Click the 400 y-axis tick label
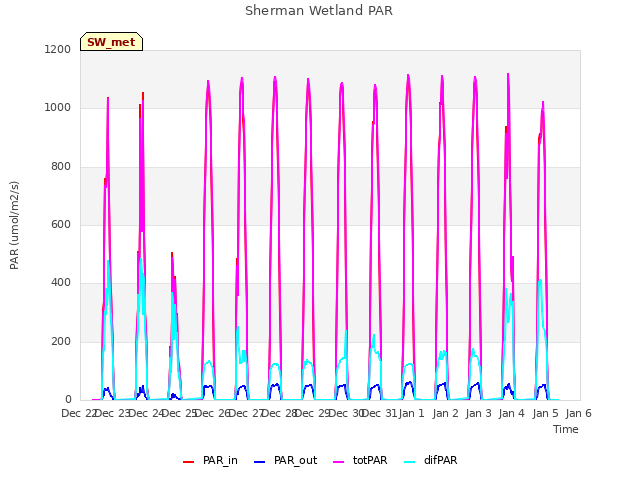640x480 pixels. pos(61,283)
